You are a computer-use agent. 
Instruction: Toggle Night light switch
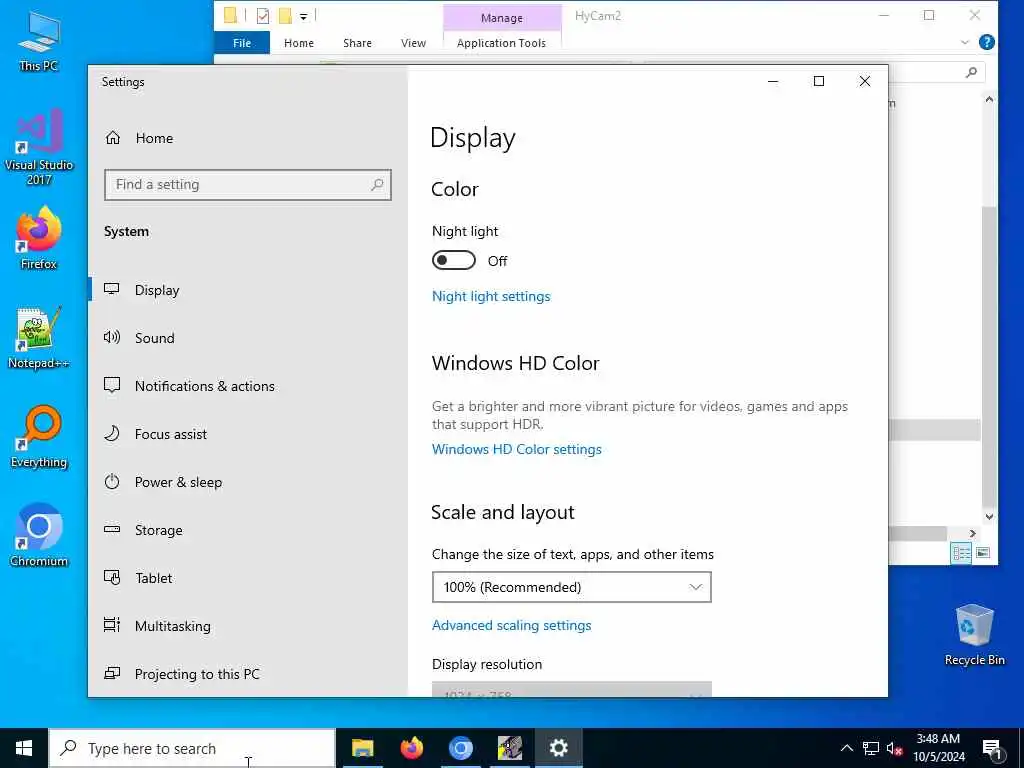click(x=454, y=261)
